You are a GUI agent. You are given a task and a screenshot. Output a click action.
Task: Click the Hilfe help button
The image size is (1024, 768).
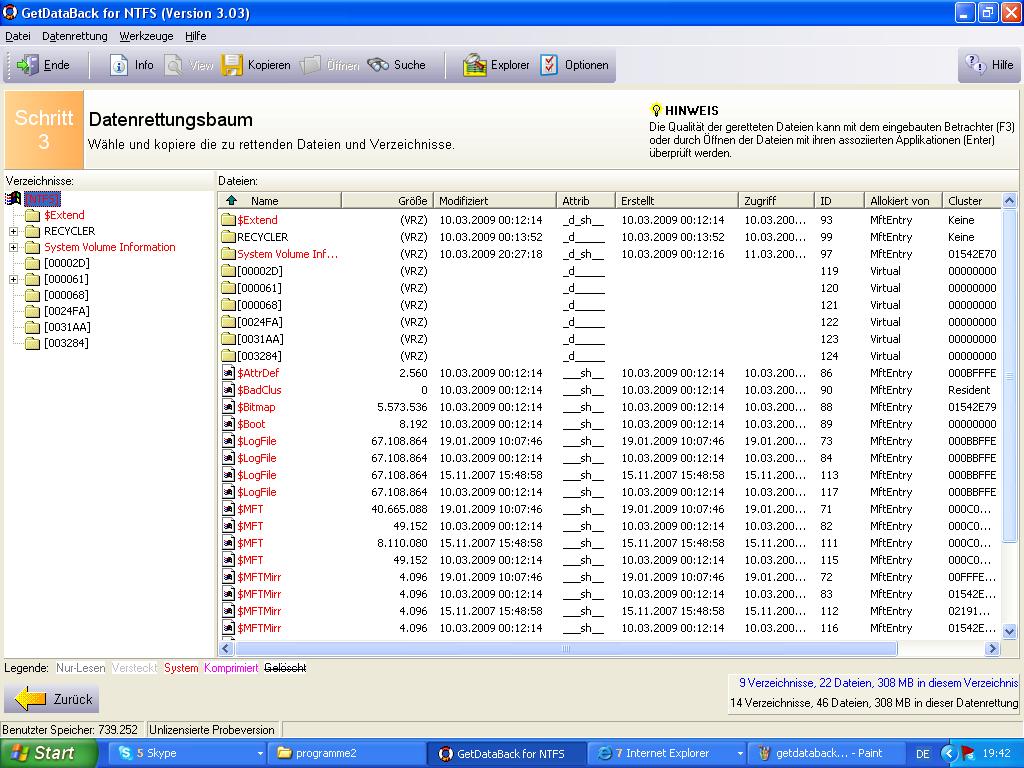(x=989, y=65)
